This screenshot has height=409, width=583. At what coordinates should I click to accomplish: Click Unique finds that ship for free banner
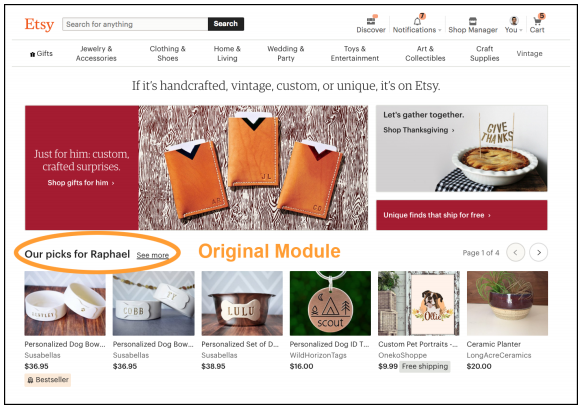point(461,215)
